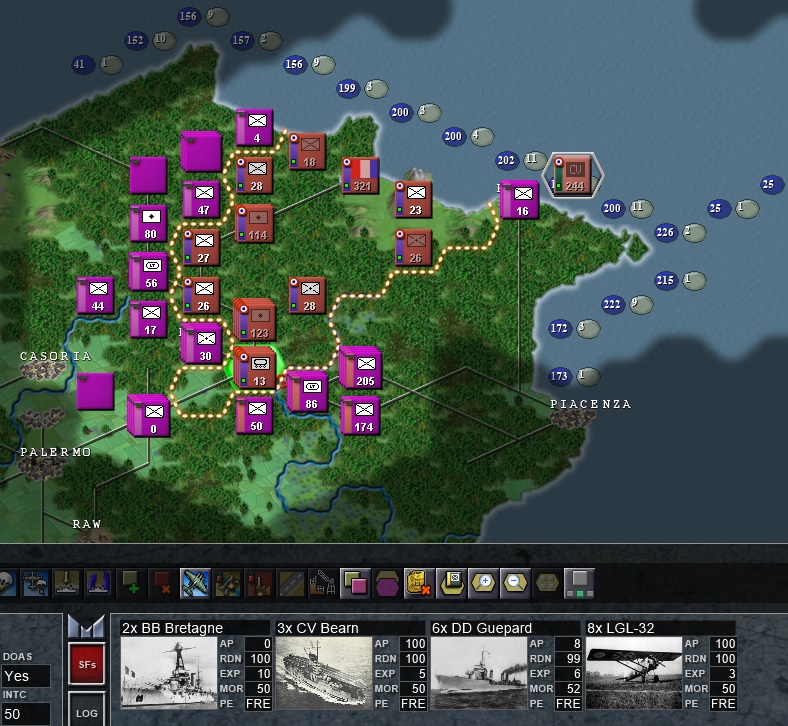Select the magenta infantry unit 47
Image resolution: width=788 pixels, height=726 pixels.
coord(202,199)
